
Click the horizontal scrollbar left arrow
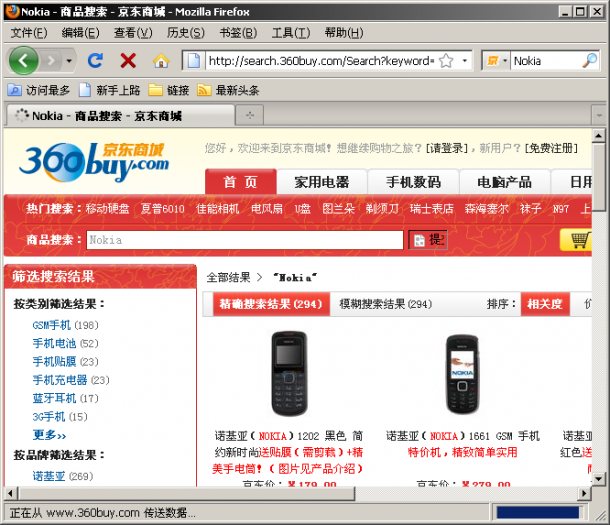[11, 494]
